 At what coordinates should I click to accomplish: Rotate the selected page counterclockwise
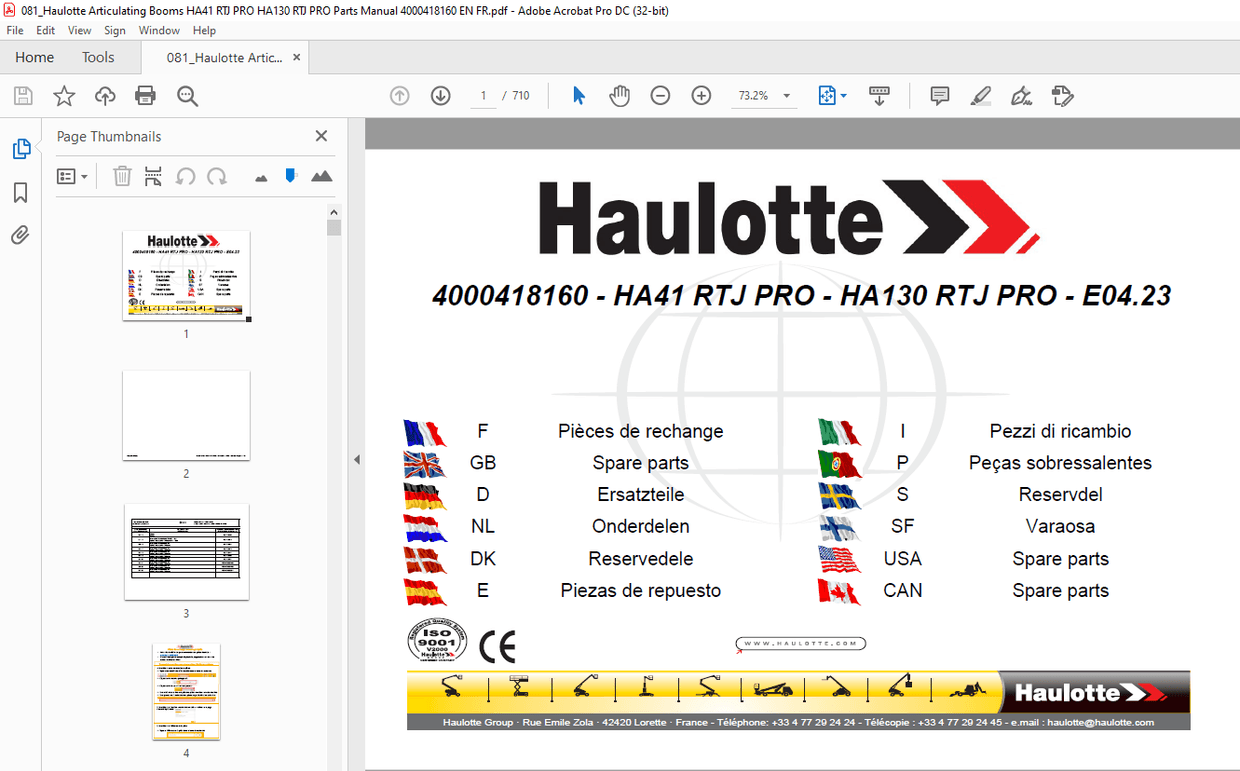tap(187, 176)
